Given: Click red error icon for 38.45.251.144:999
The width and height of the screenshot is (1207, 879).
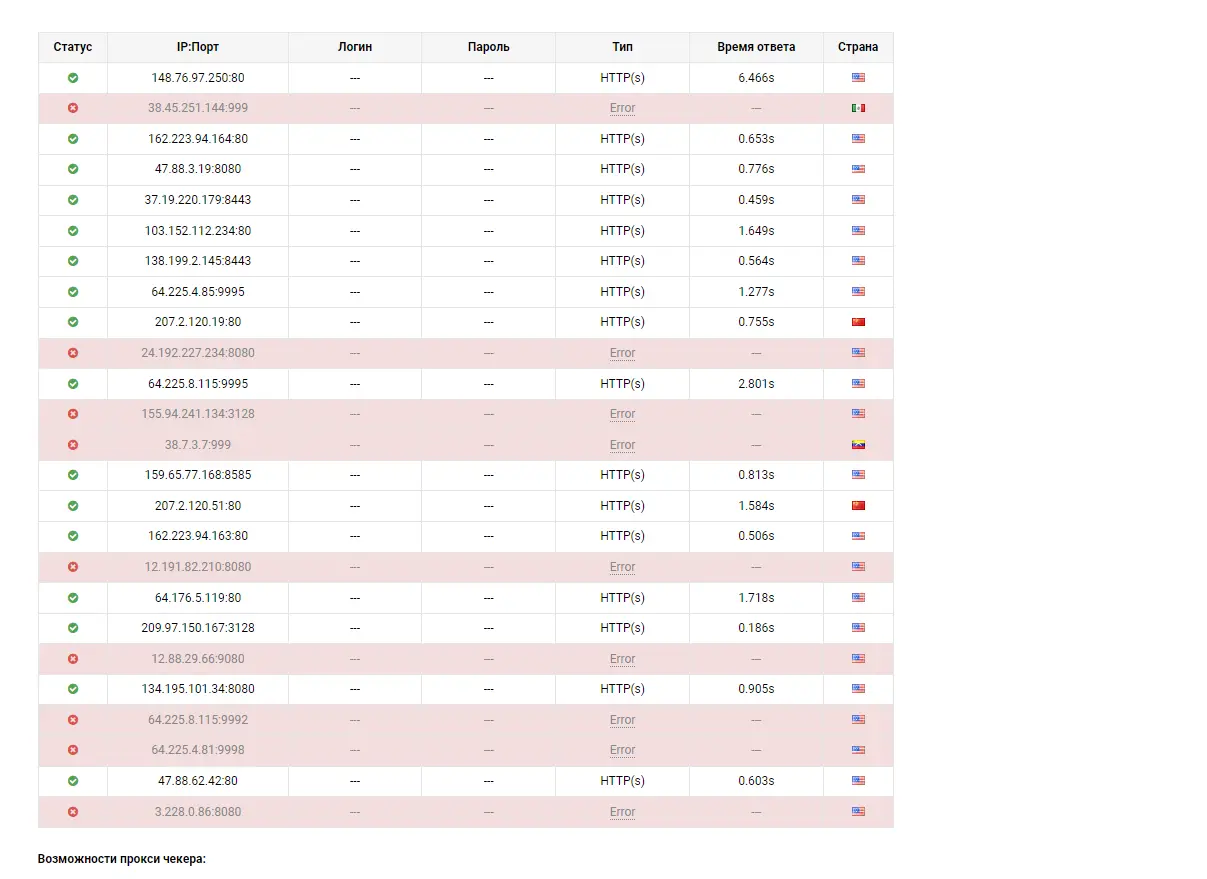Looking at the screenshot, I should [73, 108].
